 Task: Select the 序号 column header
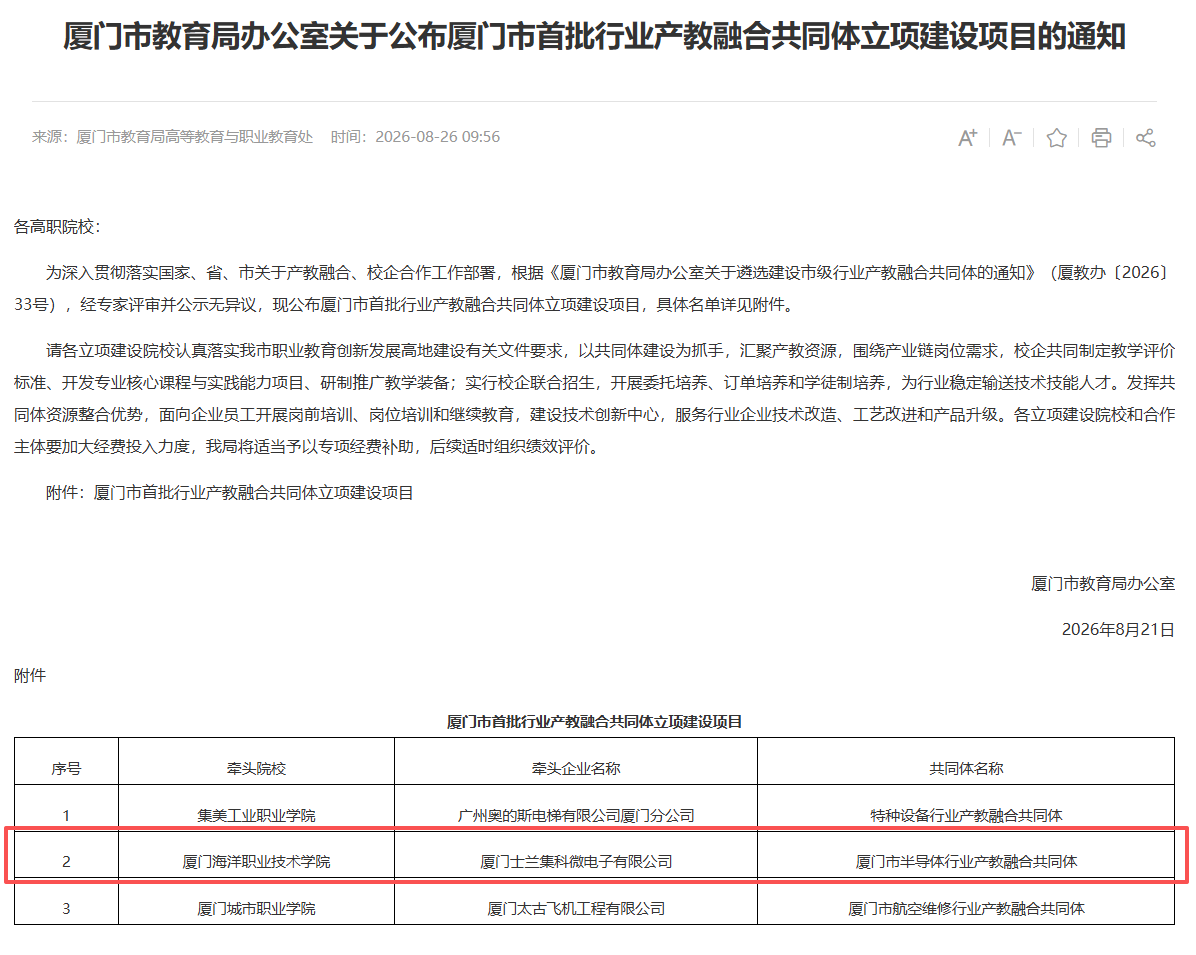tap(66, 769)
